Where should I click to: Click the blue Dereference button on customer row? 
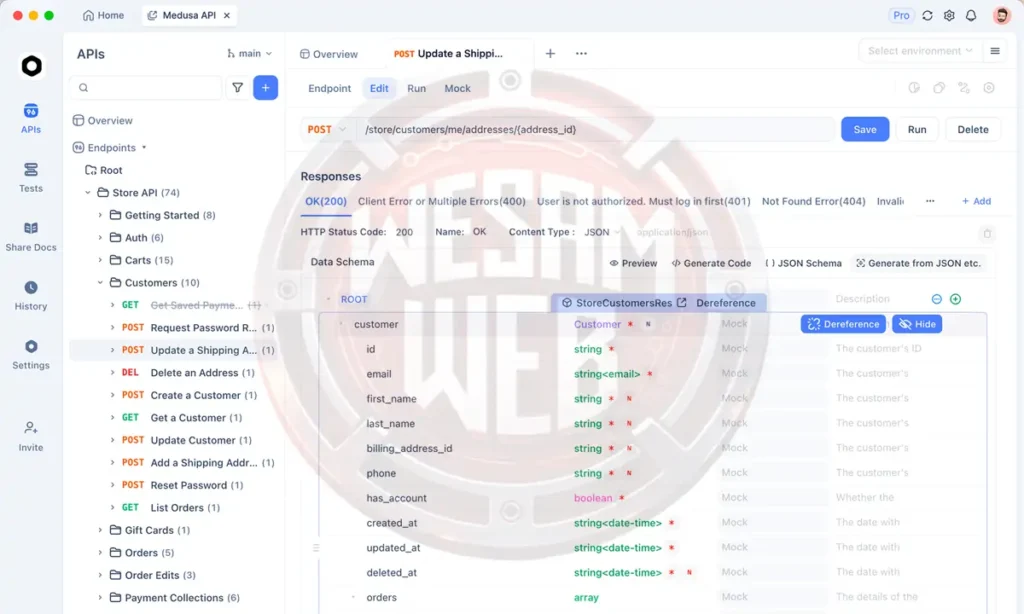pyautogui.click(x=843, y=324)
